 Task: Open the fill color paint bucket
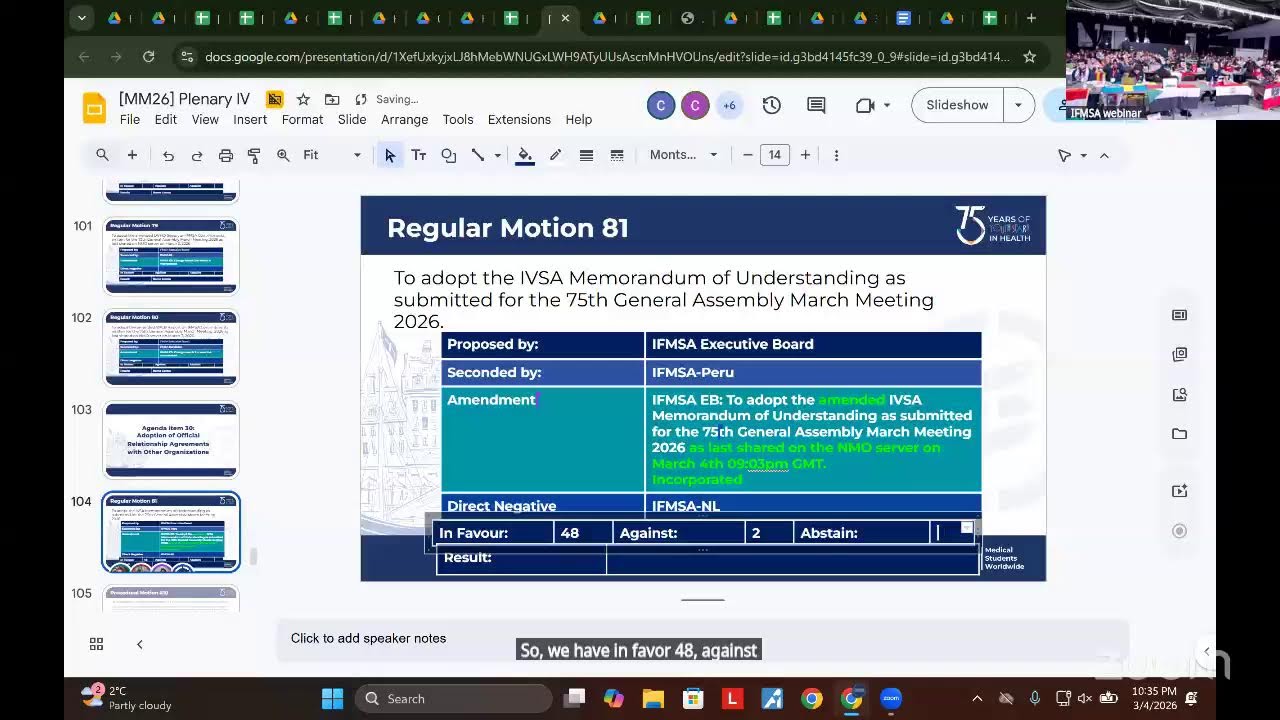(x=525, y=155)
